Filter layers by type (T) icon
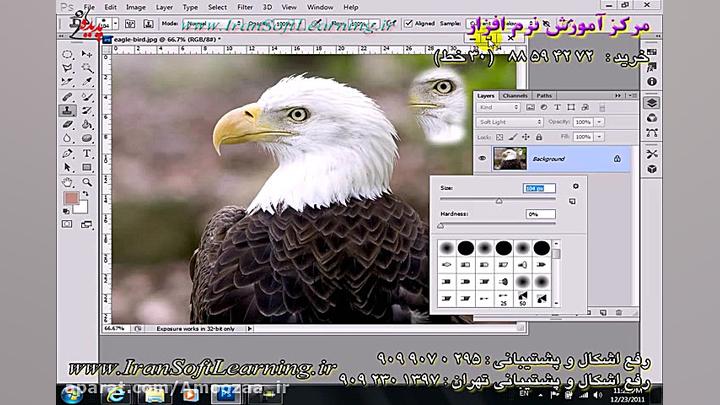The image size is (720, 405). click(557, 107)
